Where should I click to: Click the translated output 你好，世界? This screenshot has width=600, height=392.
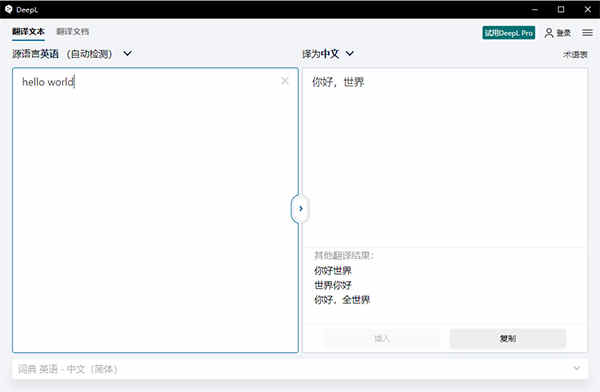(338, 82)
